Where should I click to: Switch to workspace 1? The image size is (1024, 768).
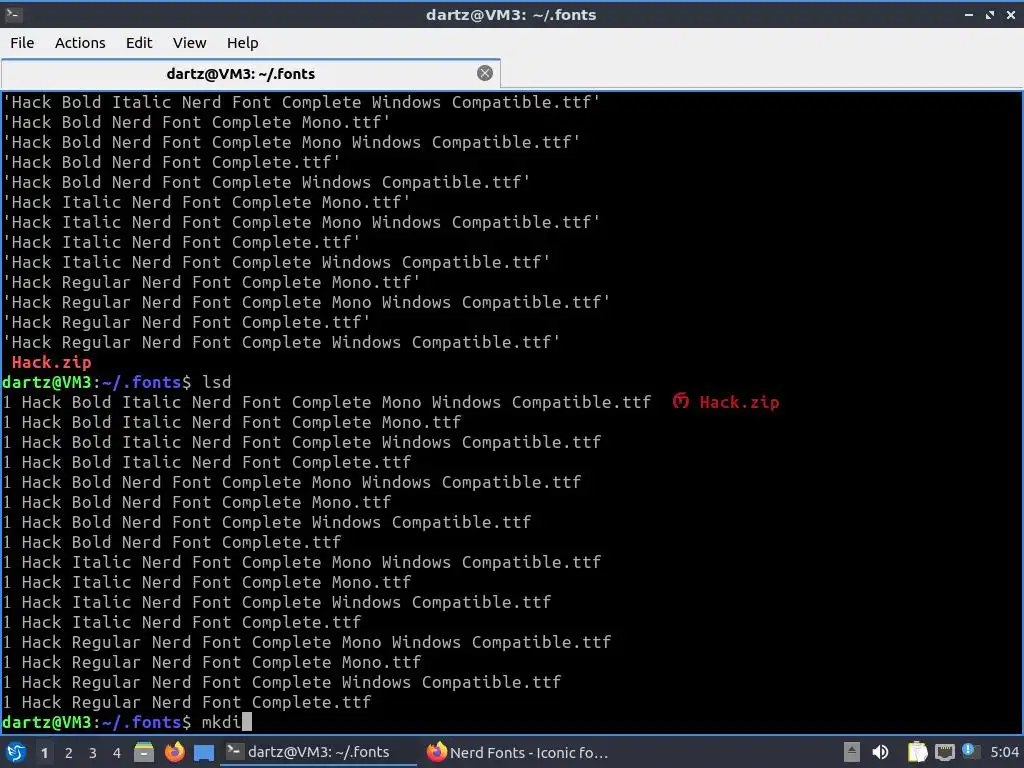(x=44, y=753)
